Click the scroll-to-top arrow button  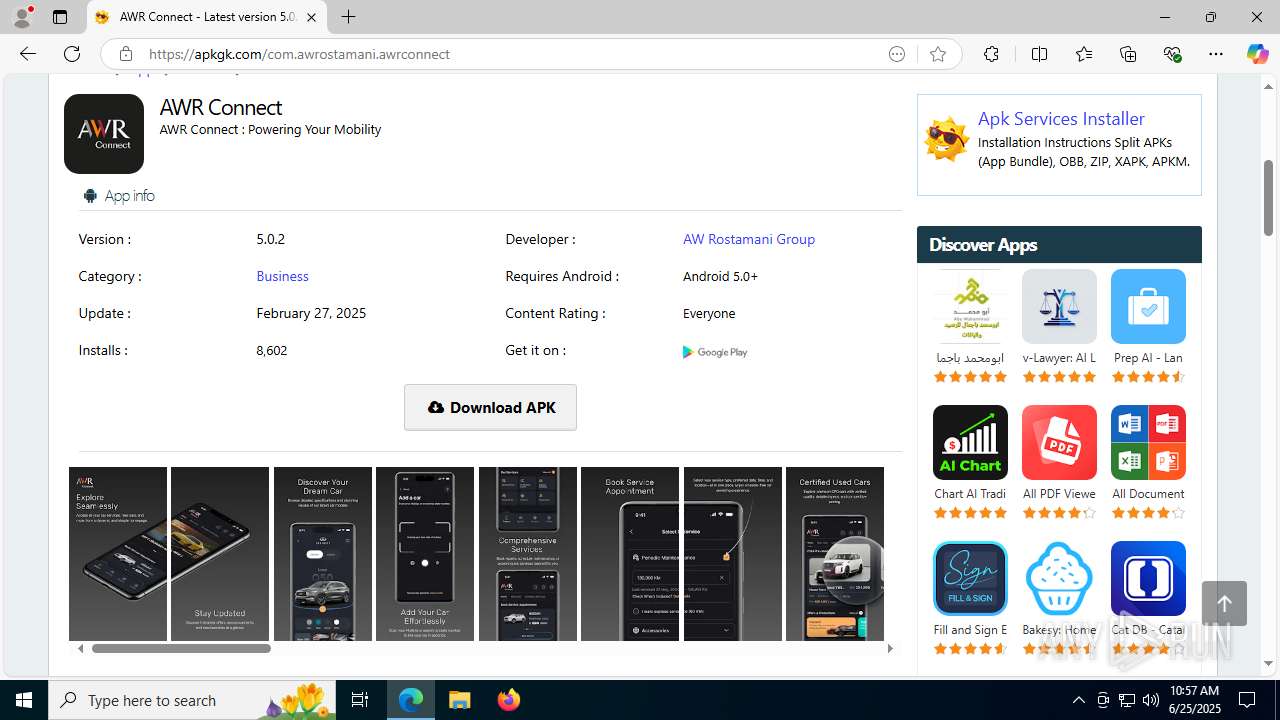coord(1224,604)
